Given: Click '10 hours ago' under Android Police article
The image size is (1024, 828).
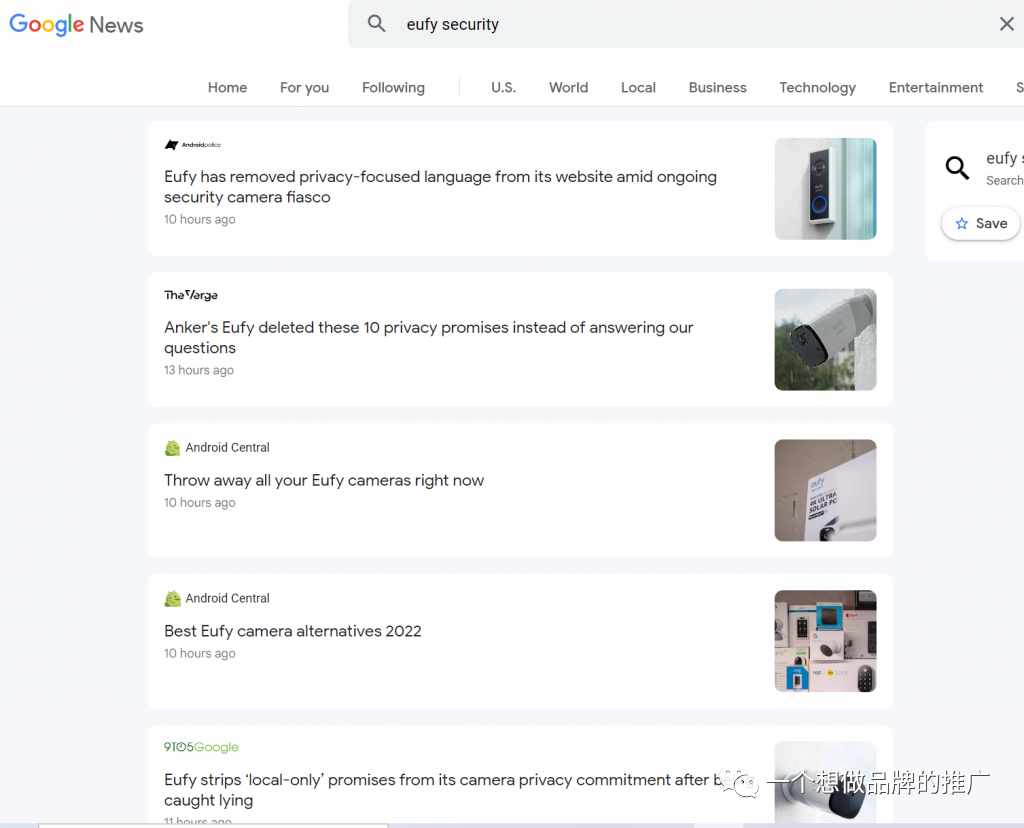Looking at the screenshot, I should coord(200,219).
